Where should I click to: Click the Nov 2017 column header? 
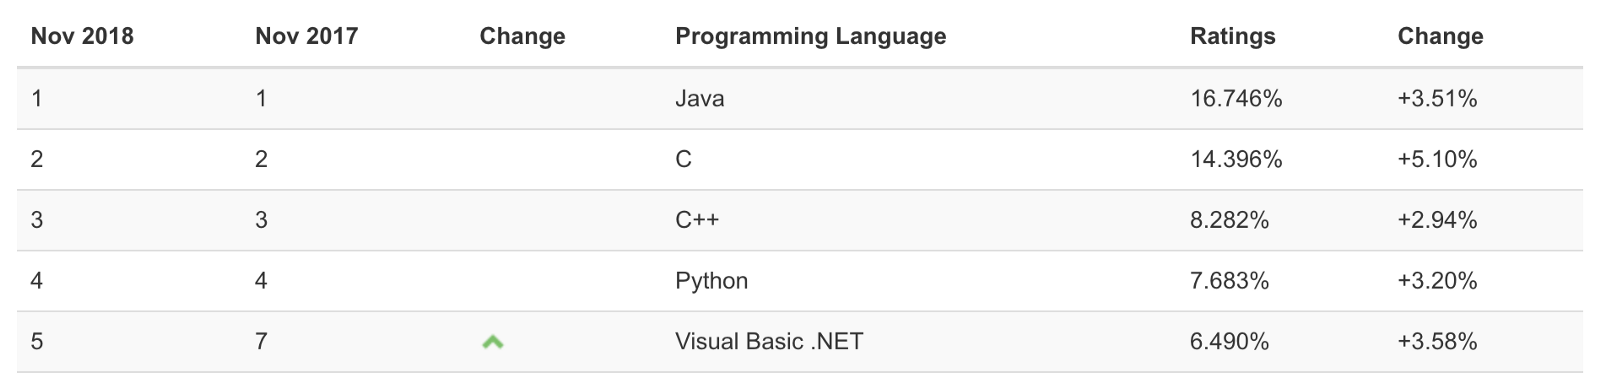[306, 36]
